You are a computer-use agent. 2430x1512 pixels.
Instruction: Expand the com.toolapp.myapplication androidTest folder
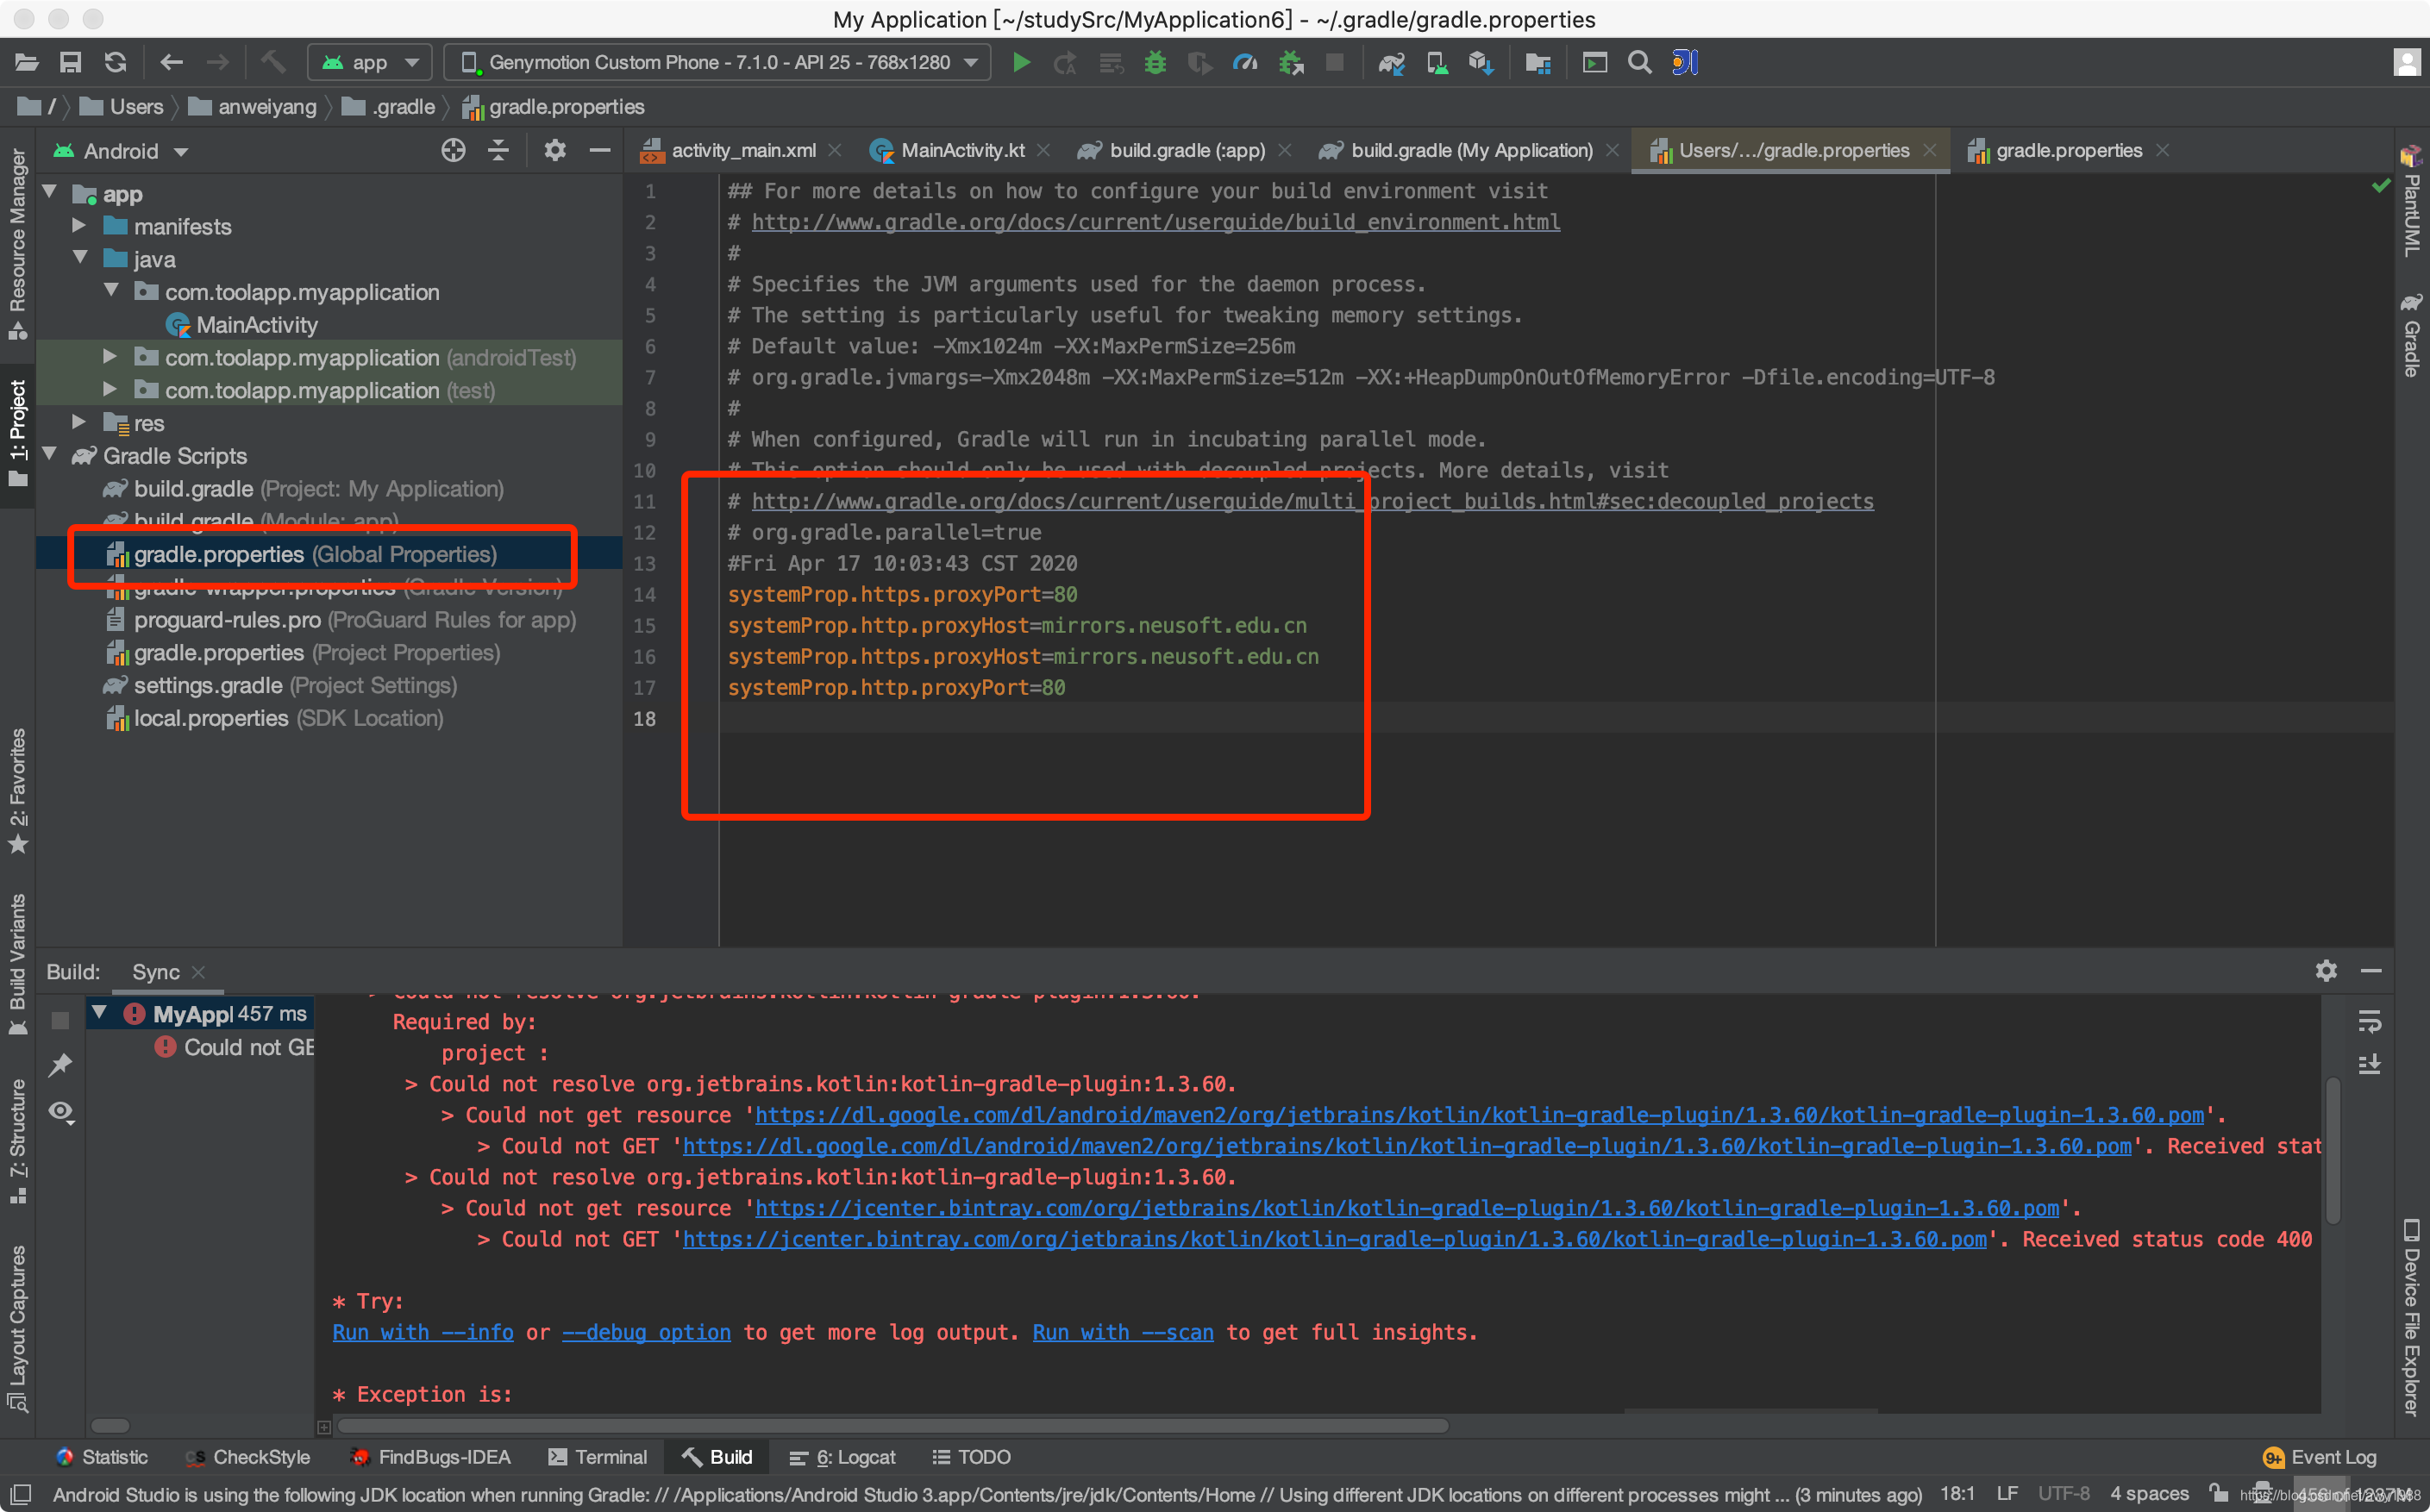pyautogui.click(x=110, y=359)
